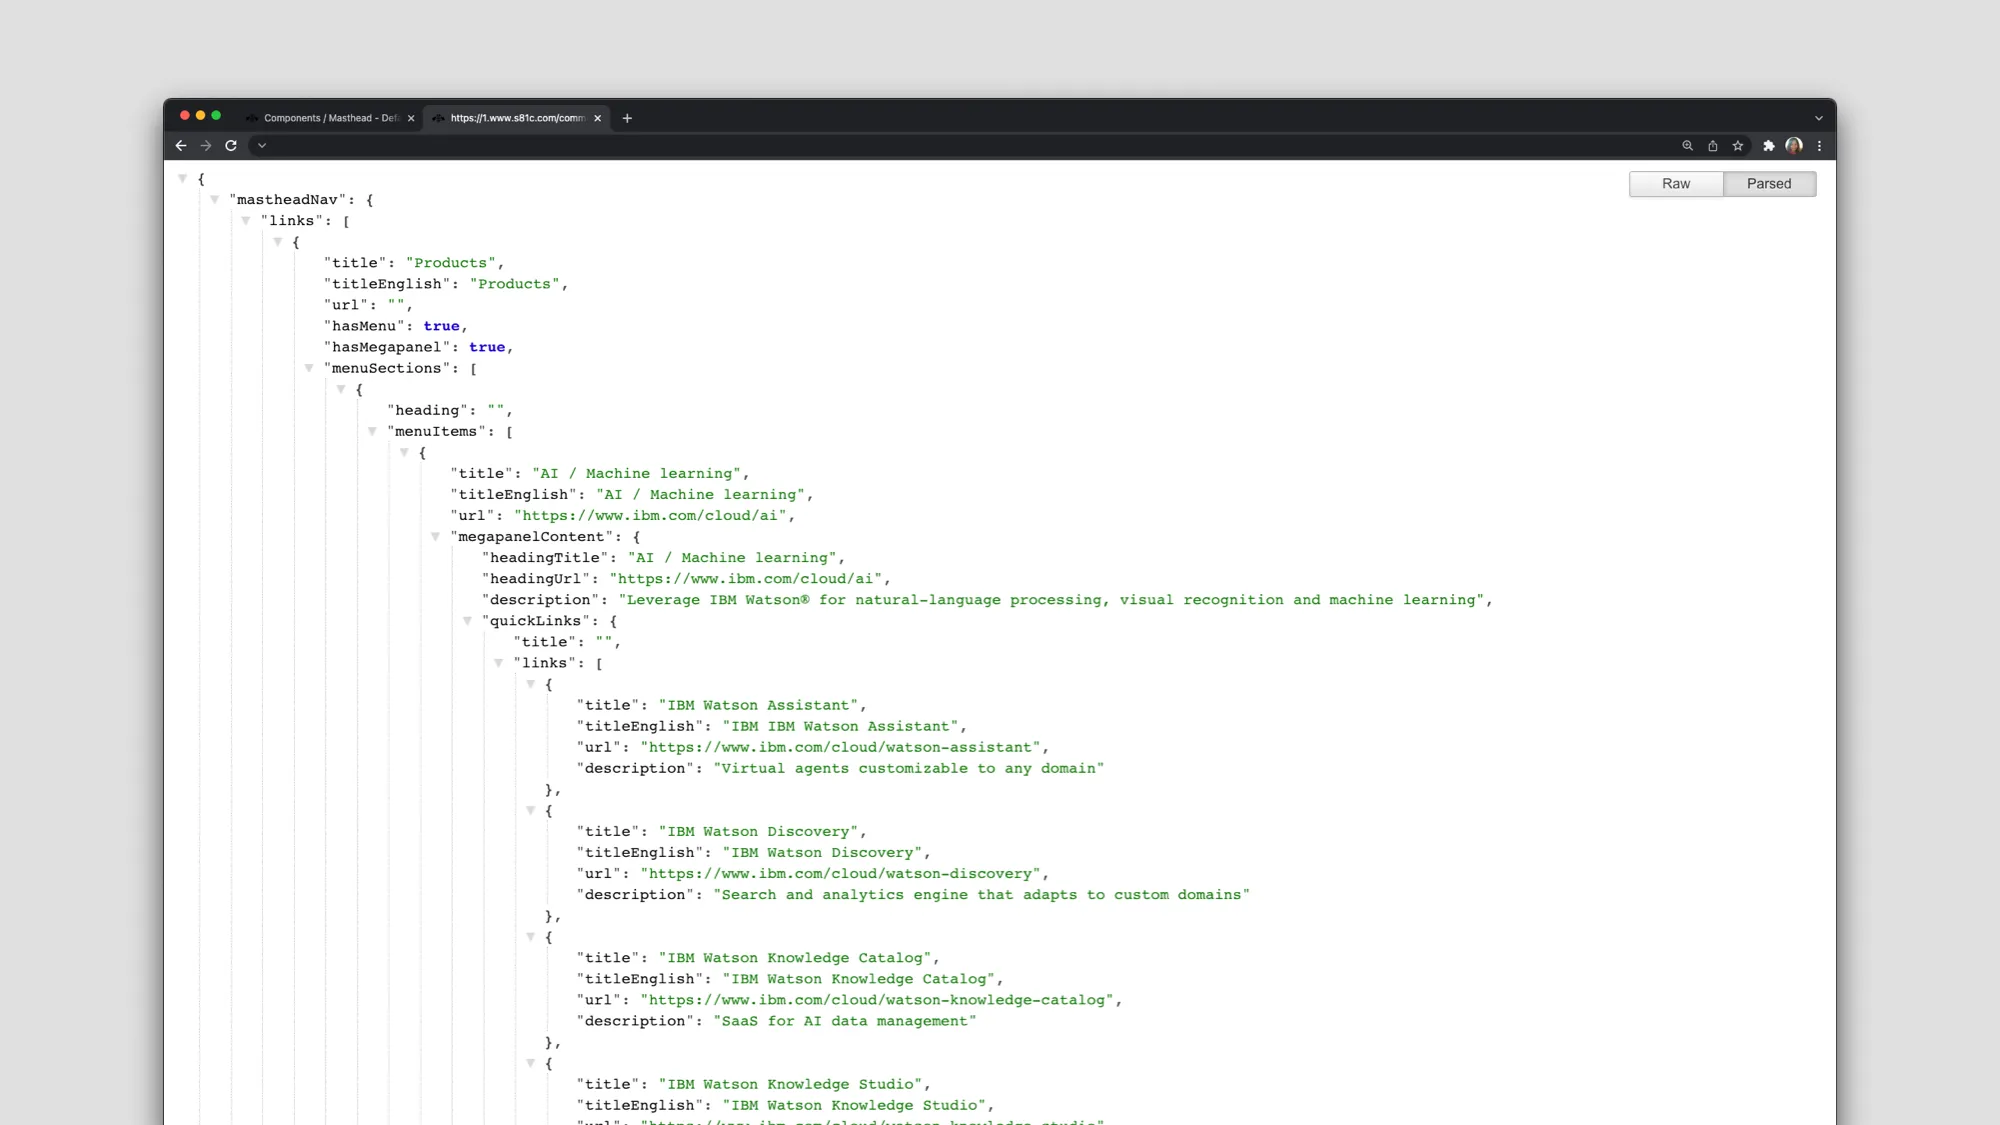The image size is (2000, 1125).
Task: Open the three-dot browser menu
Action: click(1819, 146)
